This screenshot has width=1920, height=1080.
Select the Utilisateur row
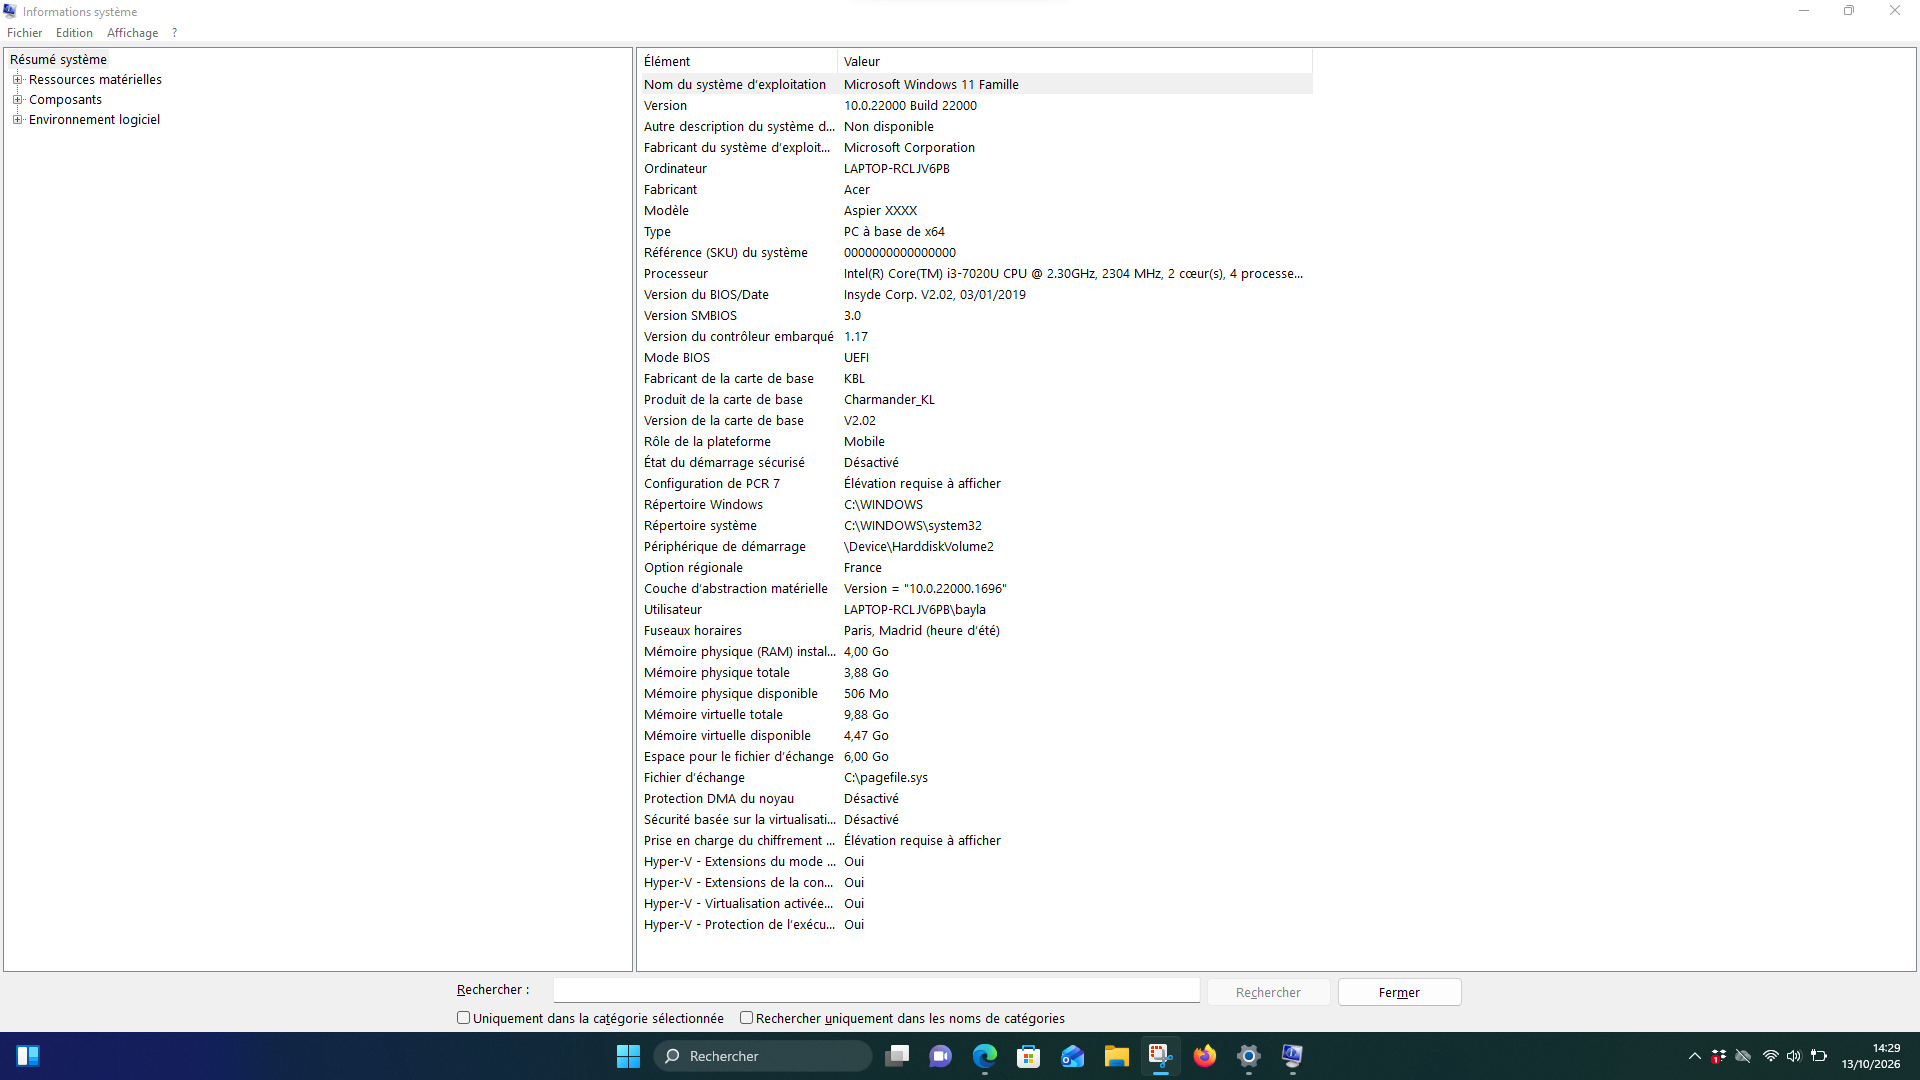976,610
